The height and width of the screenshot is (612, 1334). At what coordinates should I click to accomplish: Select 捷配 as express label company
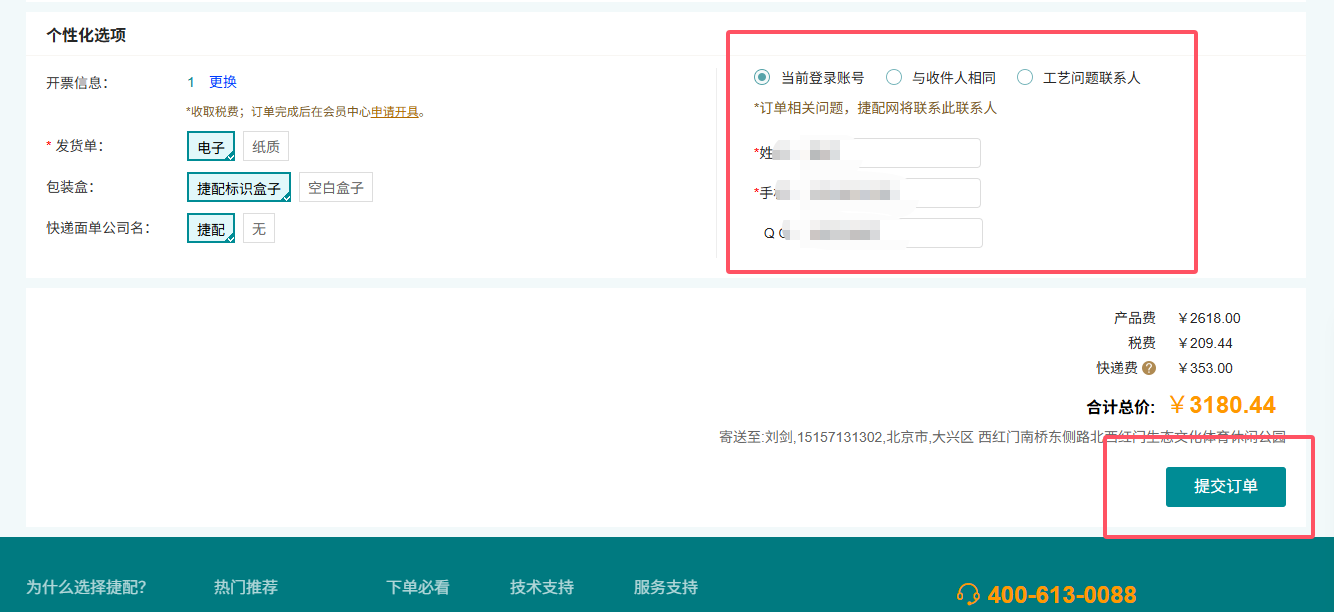(211, 229)
